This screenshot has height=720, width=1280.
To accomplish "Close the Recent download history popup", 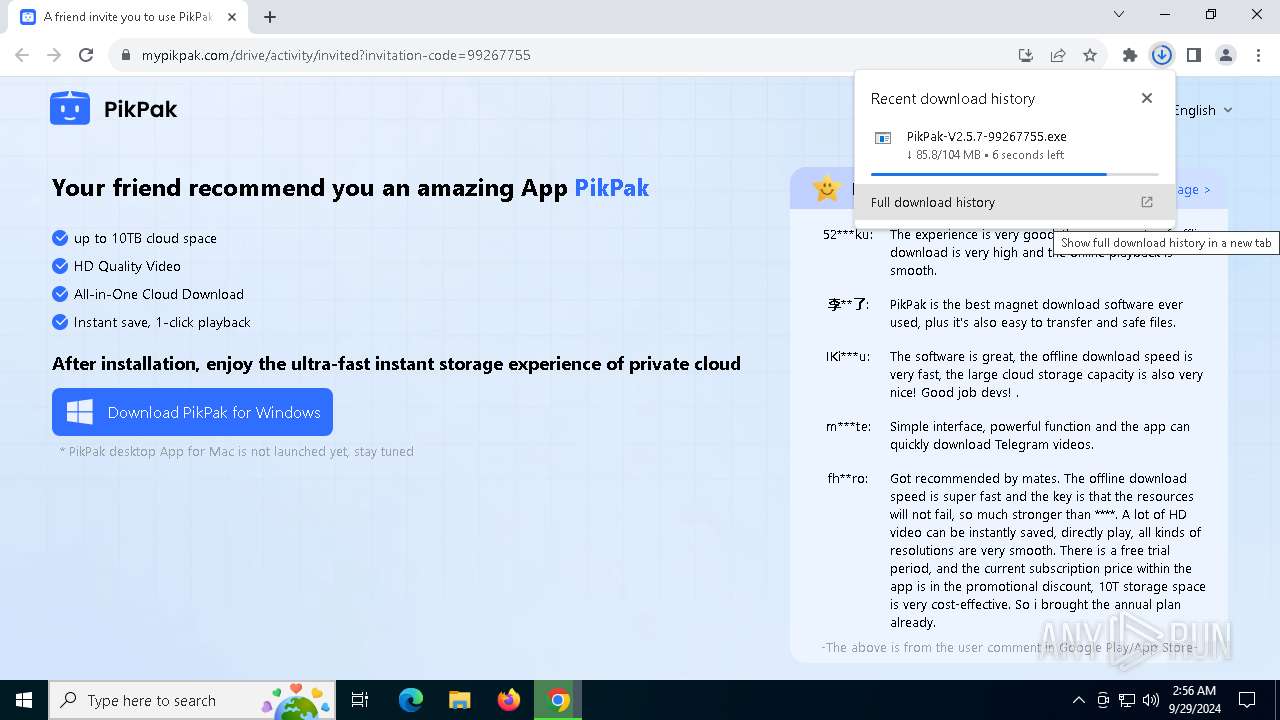I will point(1147,98).
